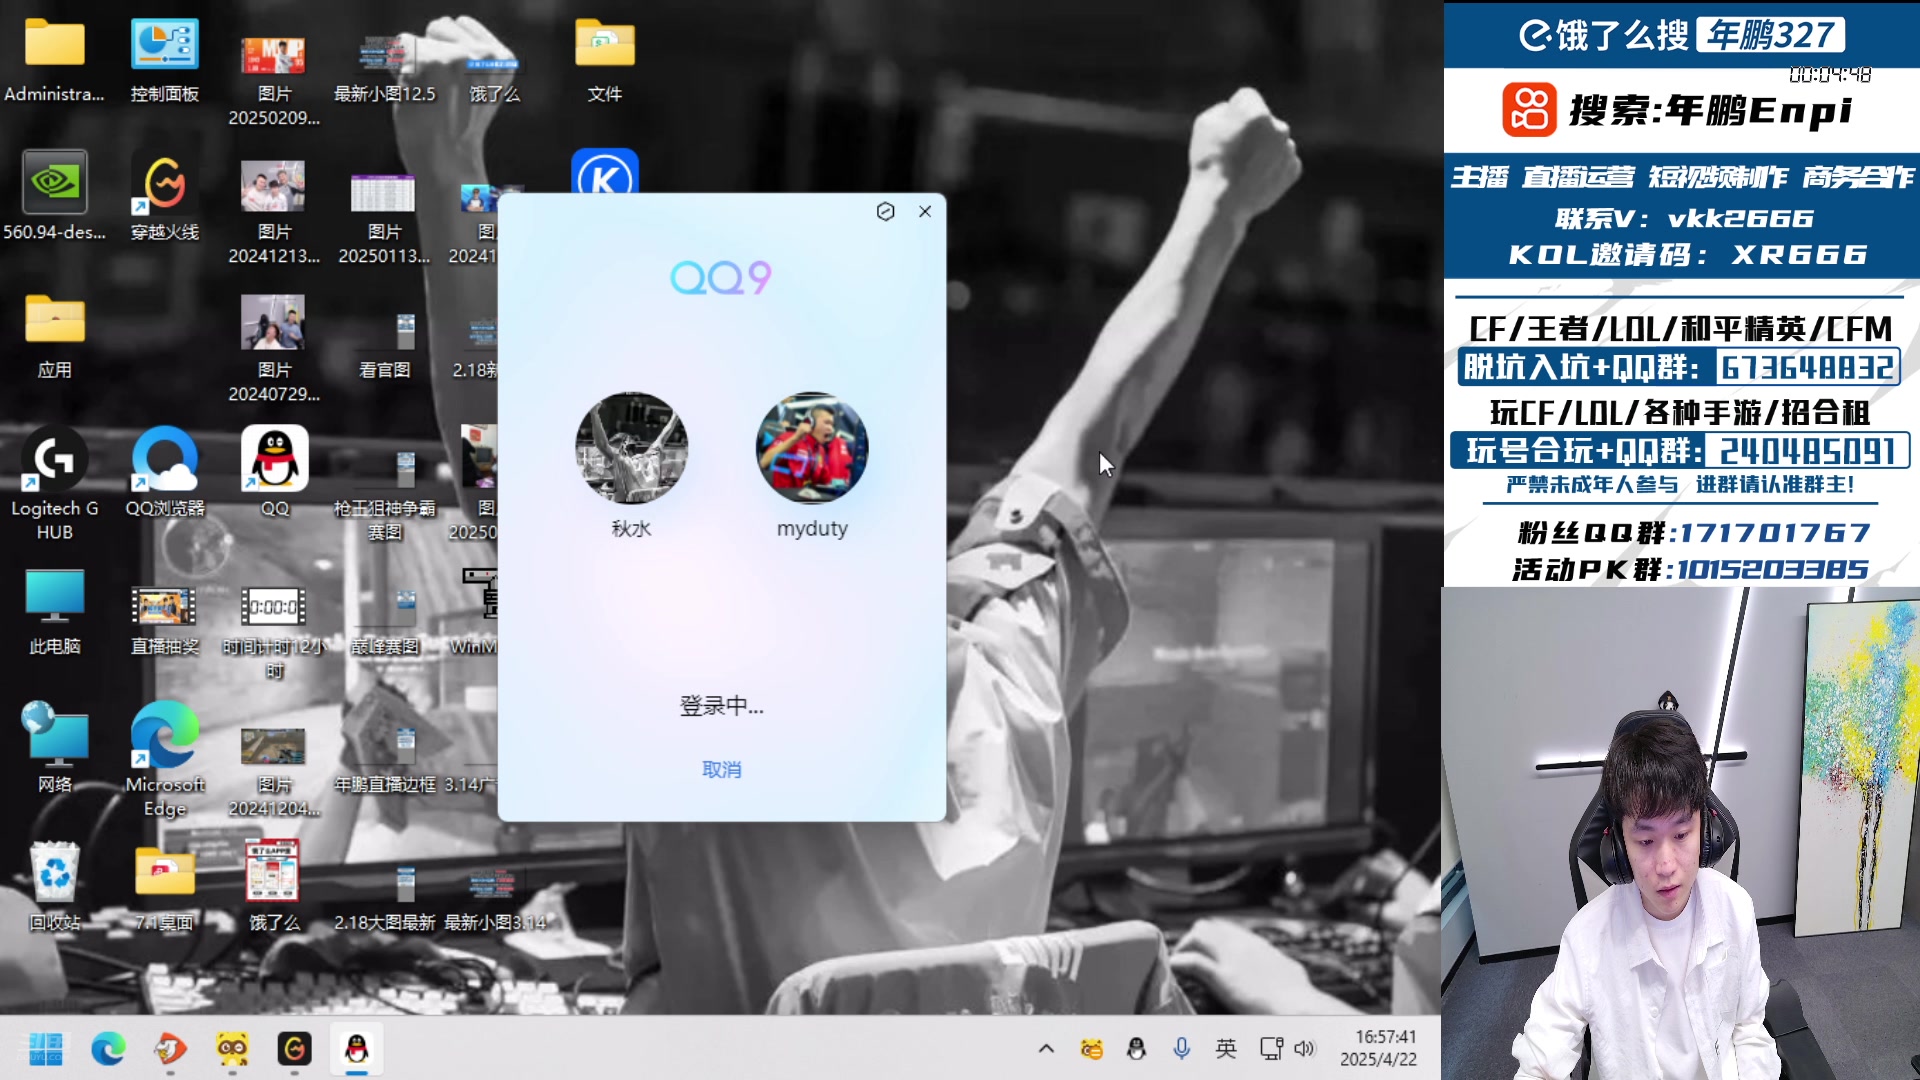Cancel the QQ login with 取消
1920x1080 pixels.
pos(721,769)
